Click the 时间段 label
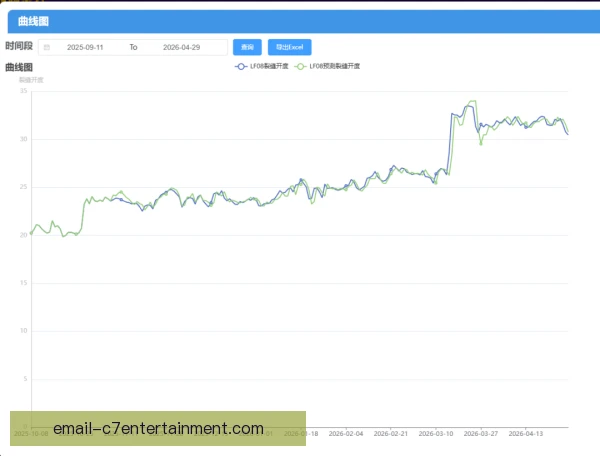 (19, 46)
